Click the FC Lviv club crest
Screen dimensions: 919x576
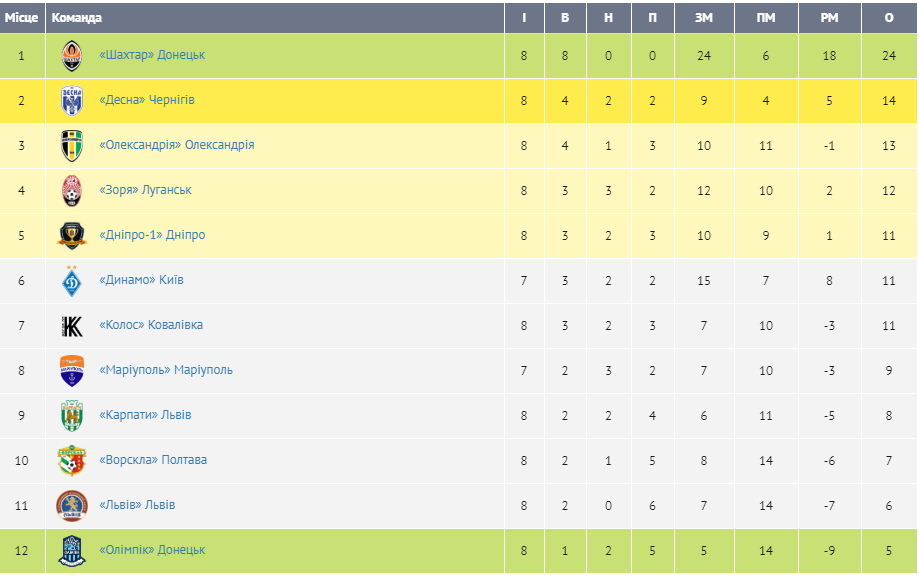pyautogui.click(x=72, y=506)
